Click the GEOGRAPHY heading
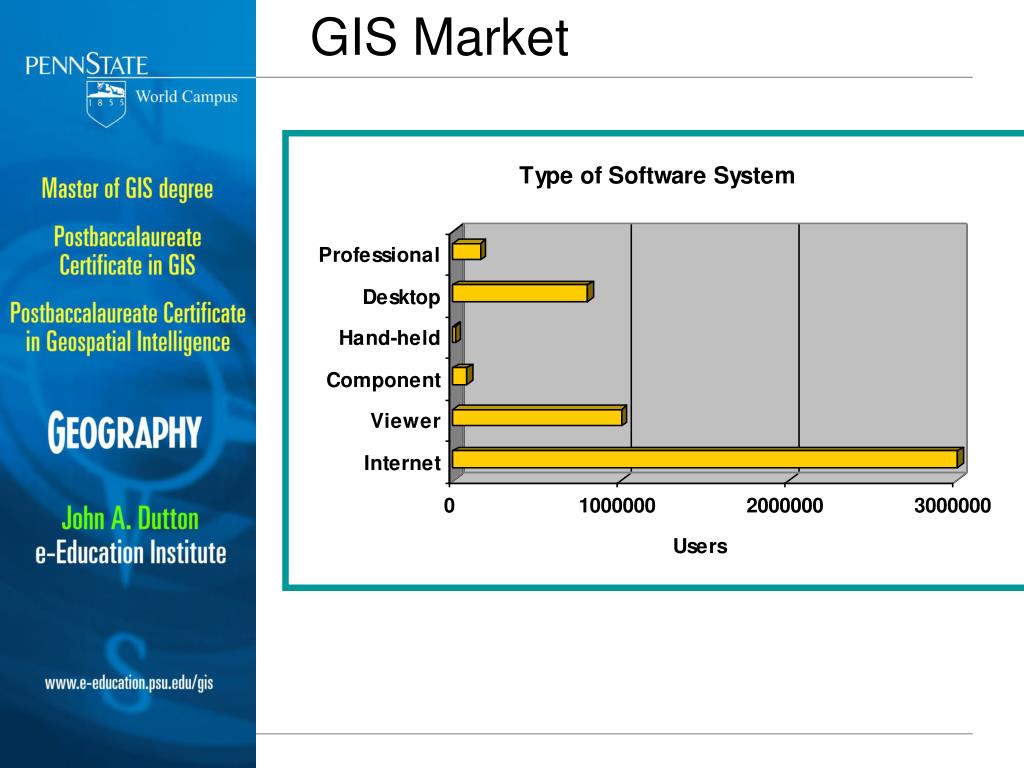 click(125, 432)
